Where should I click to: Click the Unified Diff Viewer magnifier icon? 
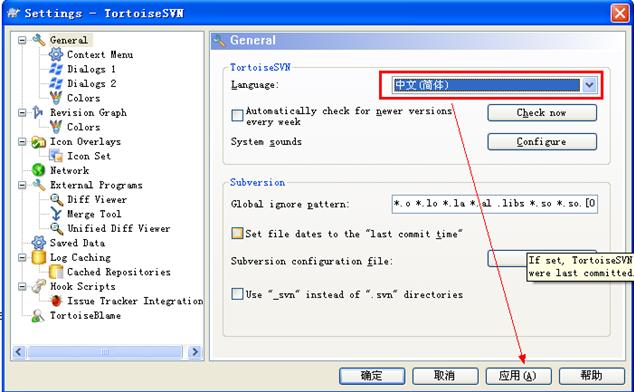coord(56,229)
